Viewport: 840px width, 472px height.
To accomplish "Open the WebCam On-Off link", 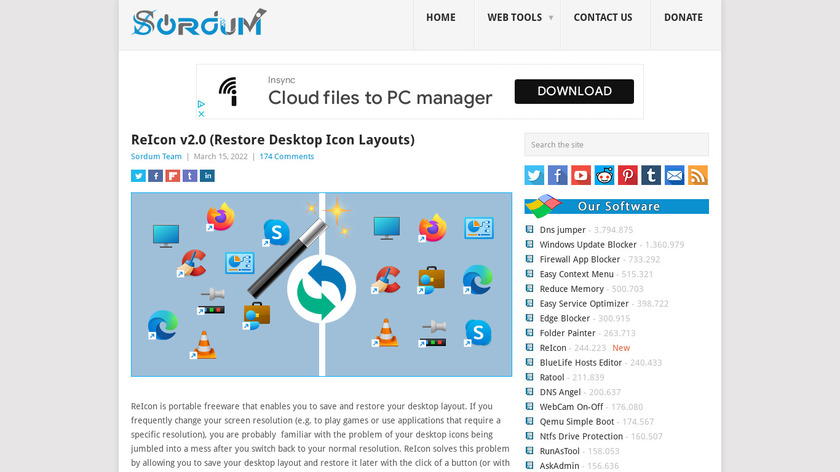I will click(571, 407).
